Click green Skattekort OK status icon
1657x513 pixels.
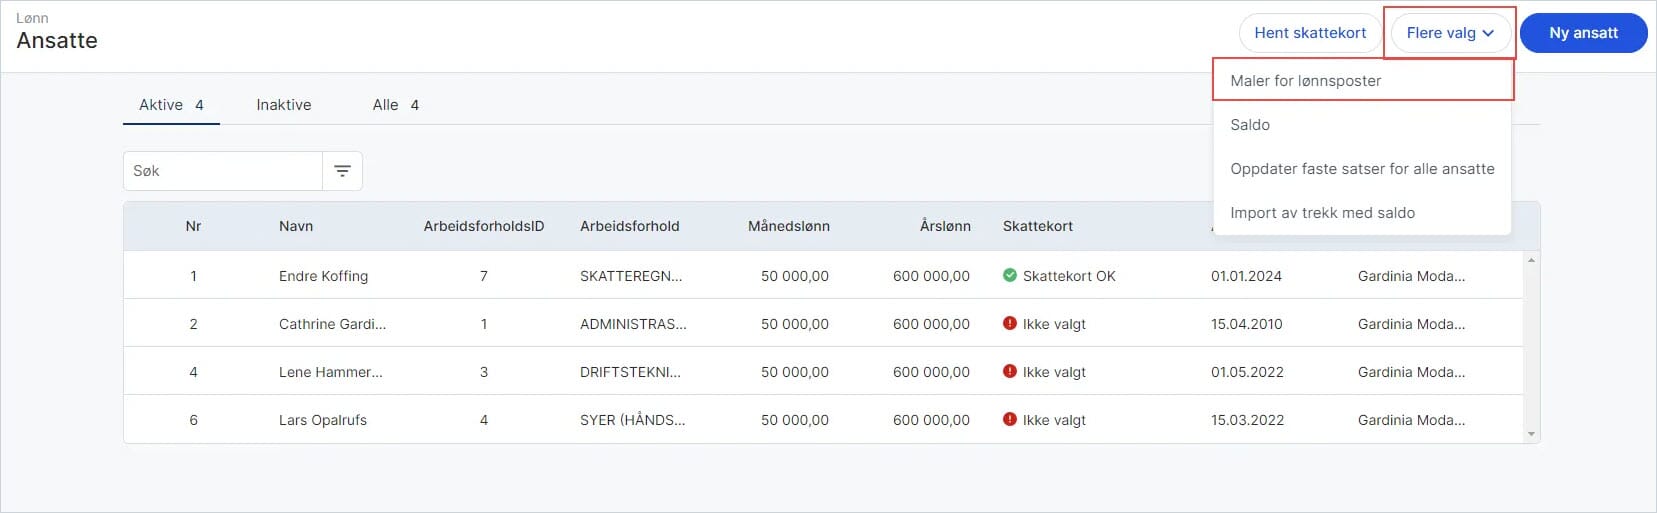click(x=1009, y=275)
